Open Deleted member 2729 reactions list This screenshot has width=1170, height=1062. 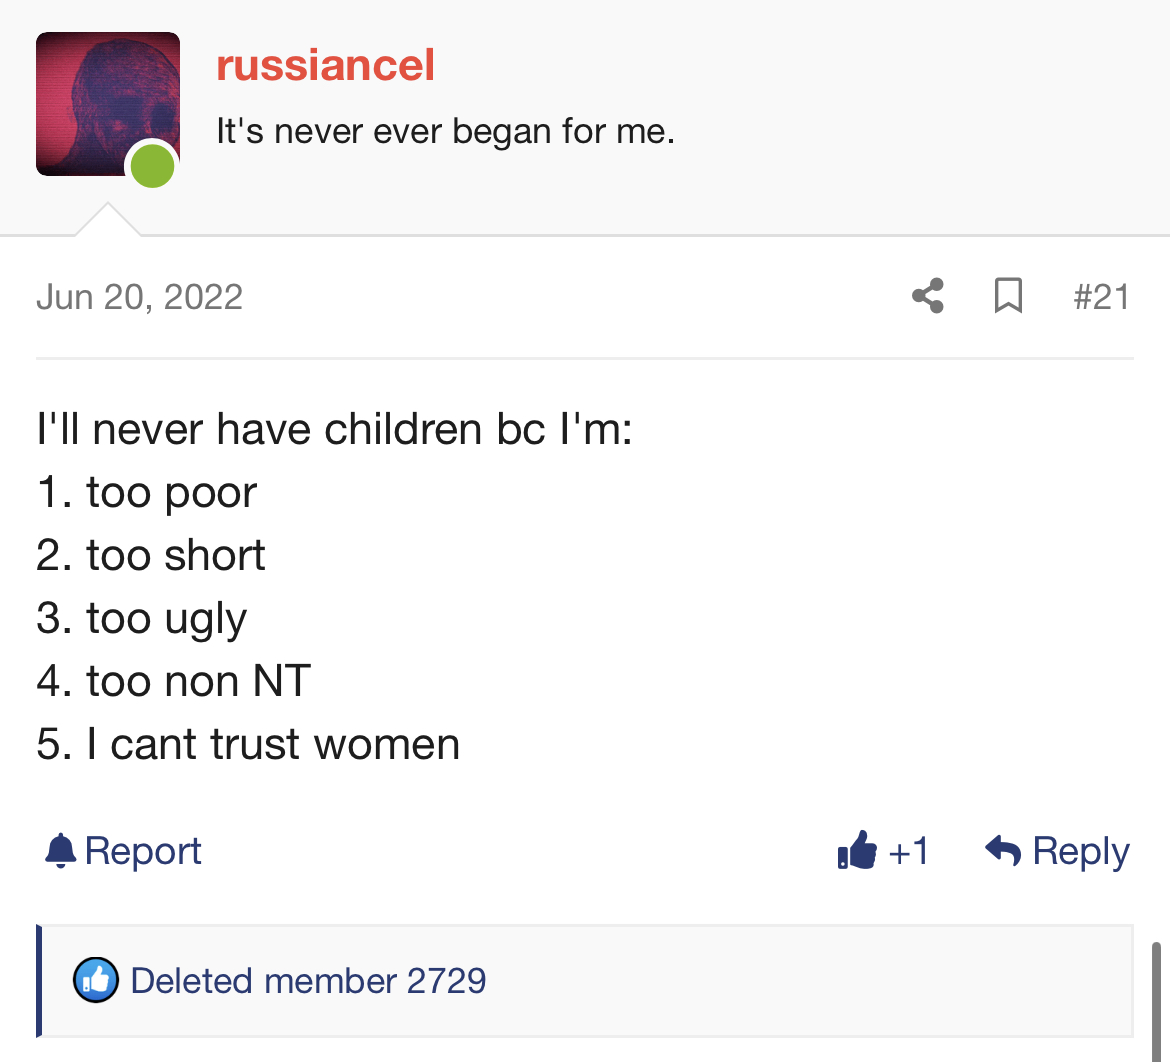(x=308, y=981)
